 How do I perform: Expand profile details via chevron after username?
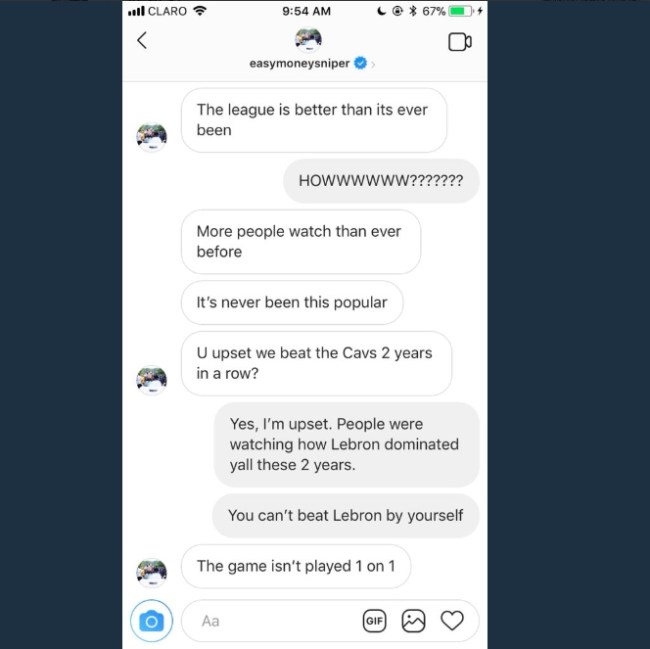tap(373, 64)
